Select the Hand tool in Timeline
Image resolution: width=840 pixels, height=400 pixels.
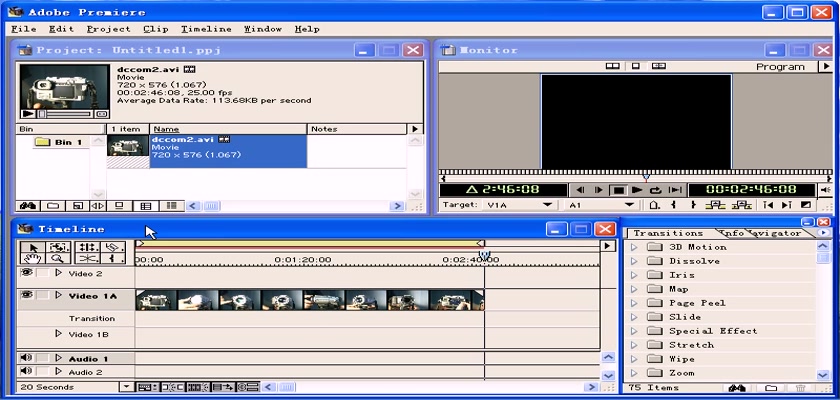click(x=34, y=259)
